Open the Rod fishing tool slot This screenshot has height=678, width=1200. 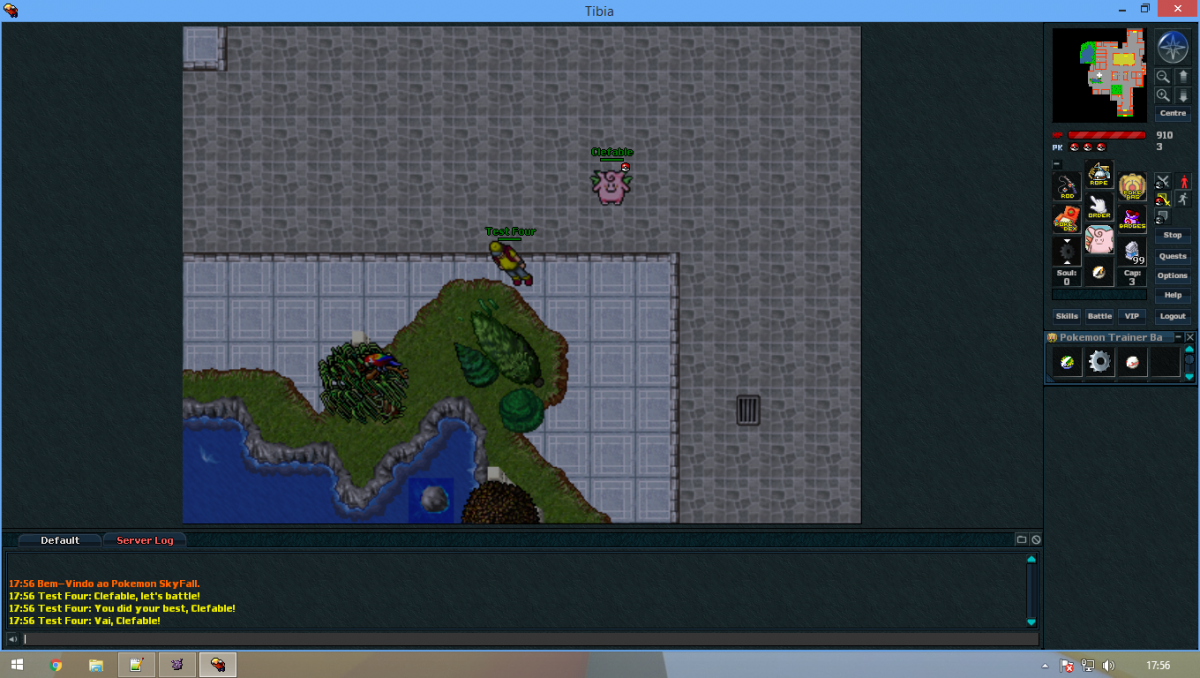[1066, 186]
